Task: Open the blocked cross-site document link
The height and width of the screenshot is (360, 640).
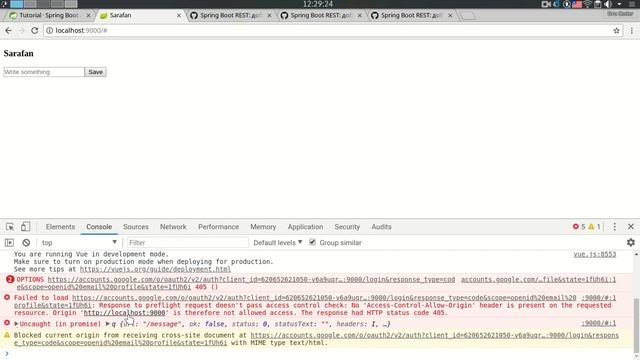Action: (435, 335)
